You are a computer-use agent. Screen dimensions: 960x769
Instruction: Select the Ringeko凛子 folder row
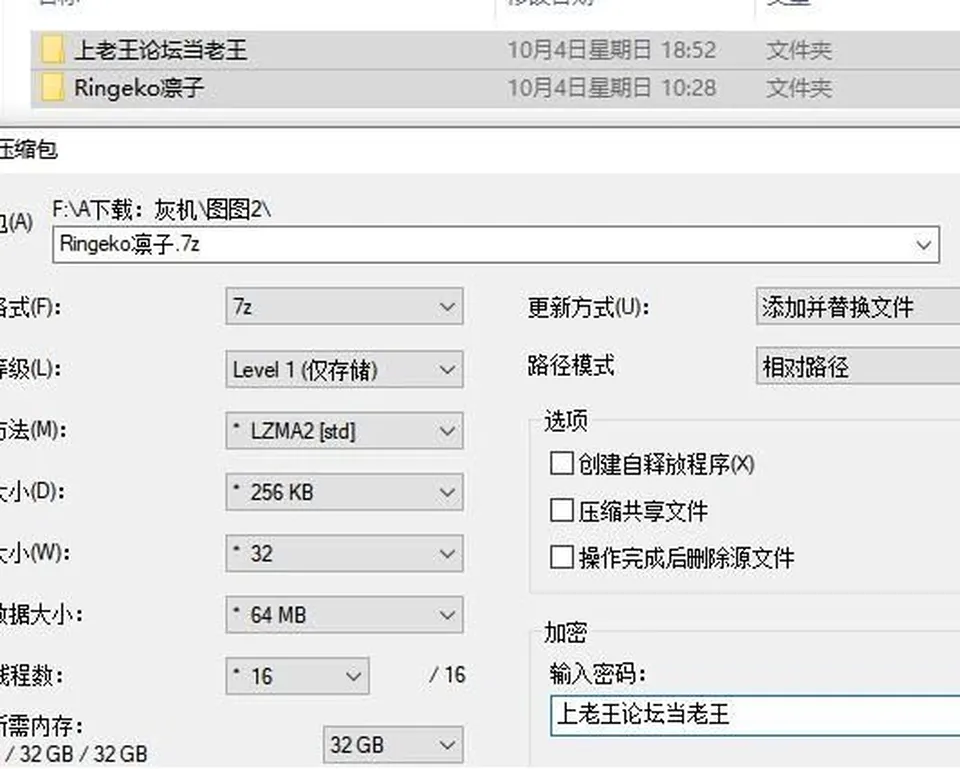(x=495, y=88)
